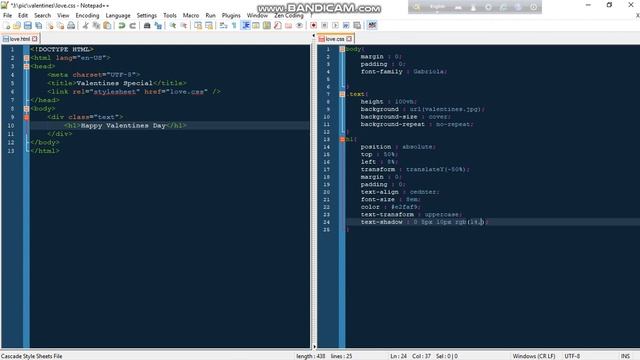This screenshot has width=640, height=360.
Task: Click the 'Happy Valentines Day' heading text
Action: point(123,126)
